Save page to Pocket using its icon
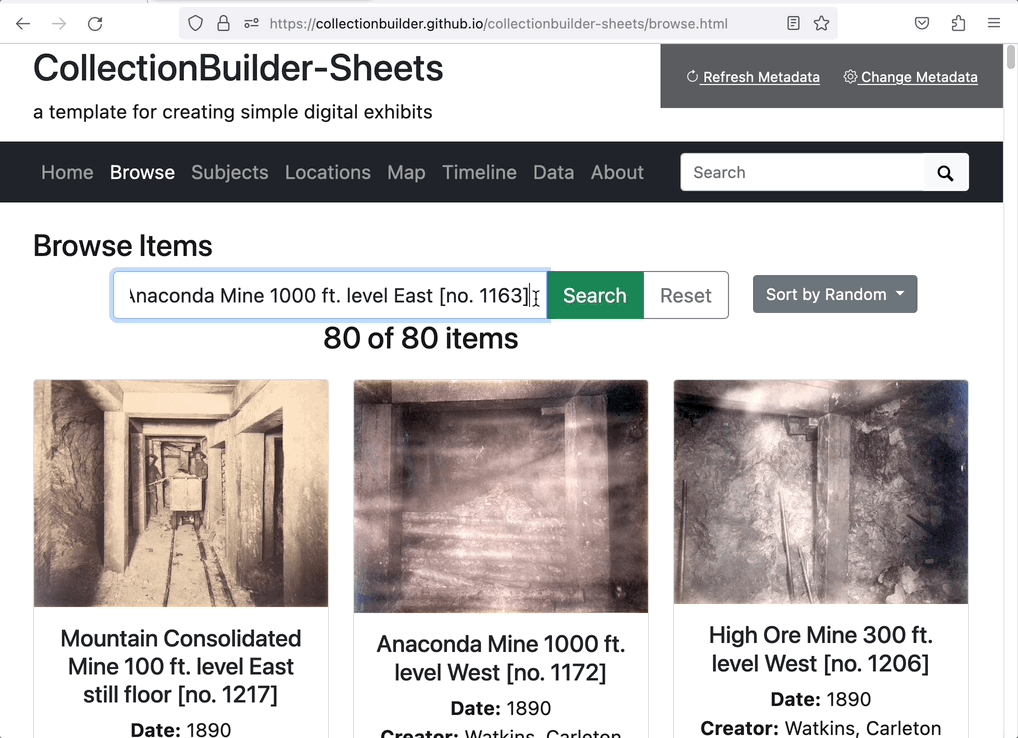The width and height of the screenshot is (1018, 738). (921, 23)
